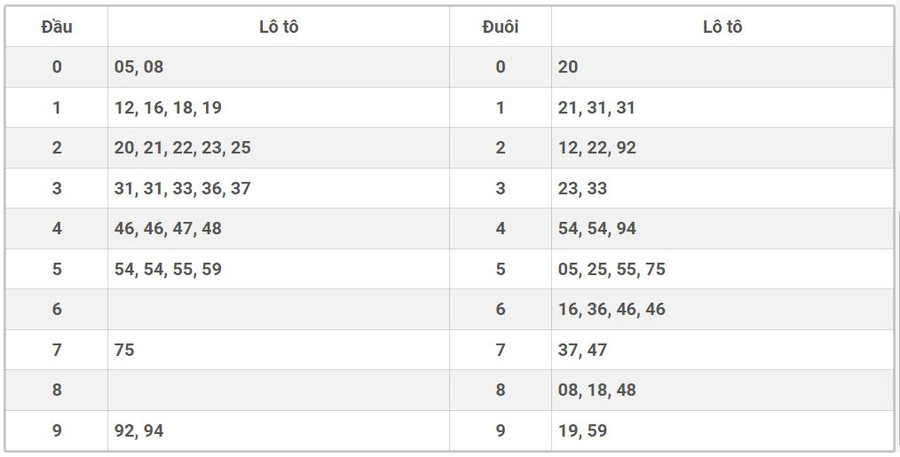The image size is (900, 457).
Task: Select the 31, 31, 33, 36, 37 cell
Action: pos(183,188)
